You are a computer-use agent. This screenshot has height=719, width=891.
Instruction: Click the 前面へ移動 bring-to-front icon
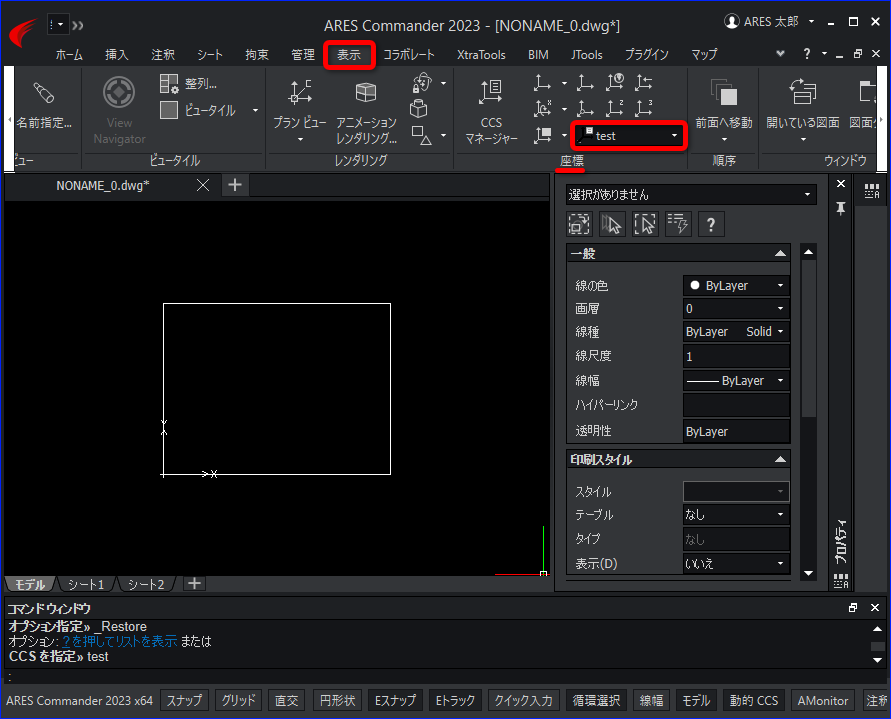(723, 93)
